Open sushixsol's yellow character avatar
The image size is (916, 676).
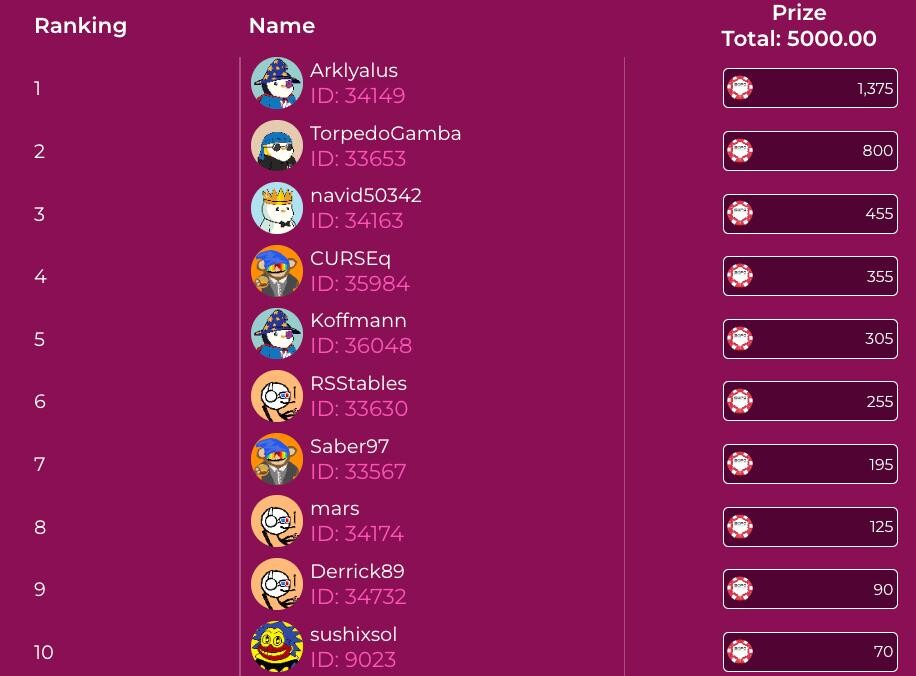(x=277, y=646)
